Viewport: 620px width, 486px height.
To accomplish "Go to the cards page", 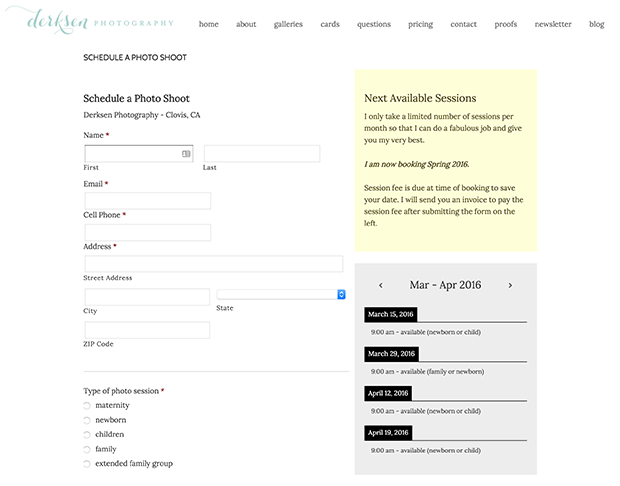I will [x=330, y=24].
